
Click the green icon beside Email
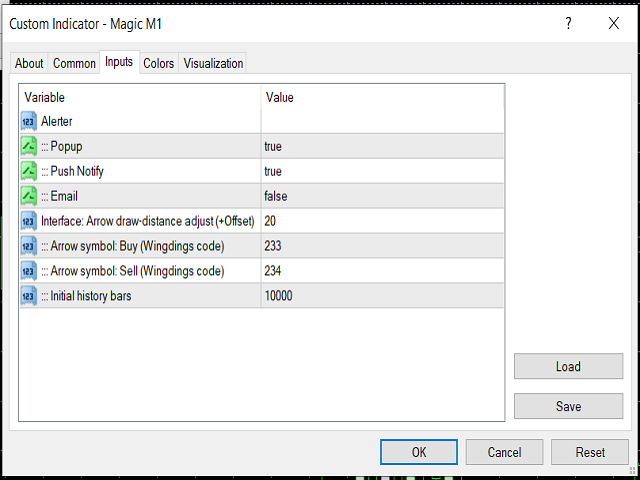29,196
